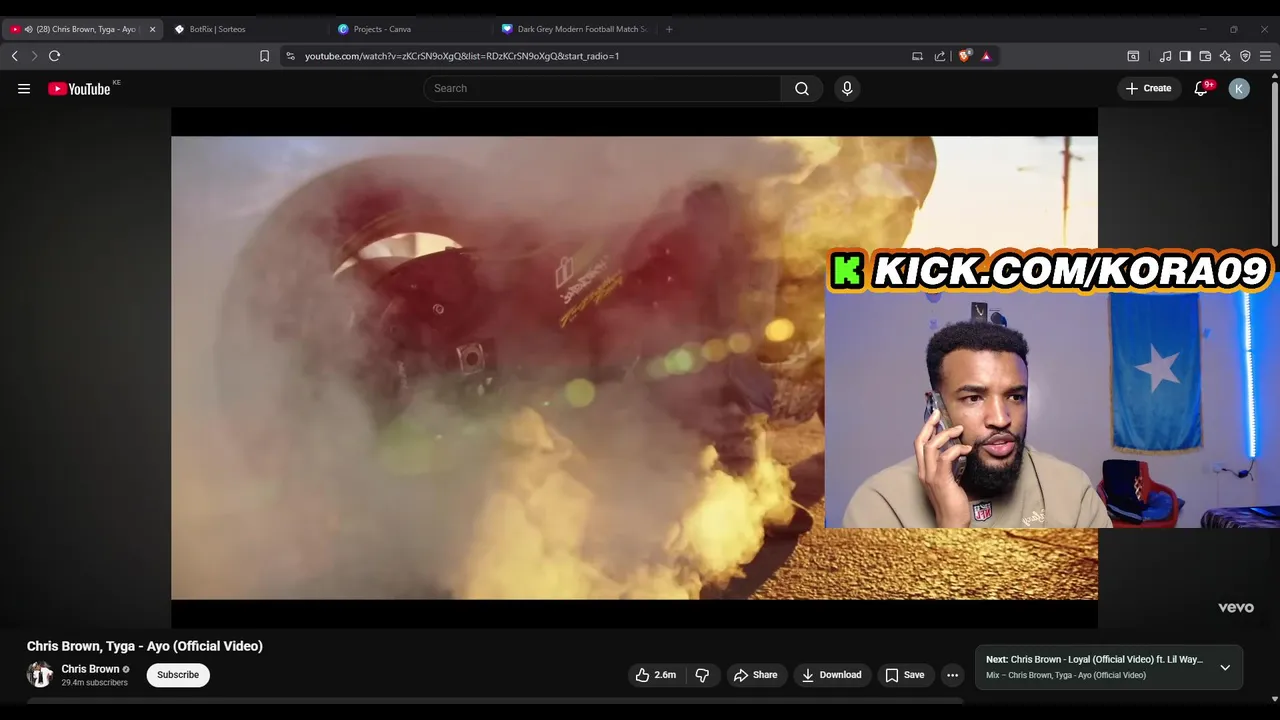1280x720 pixels.
Task: Like the video with thumbs up
Action: (655, 675)
